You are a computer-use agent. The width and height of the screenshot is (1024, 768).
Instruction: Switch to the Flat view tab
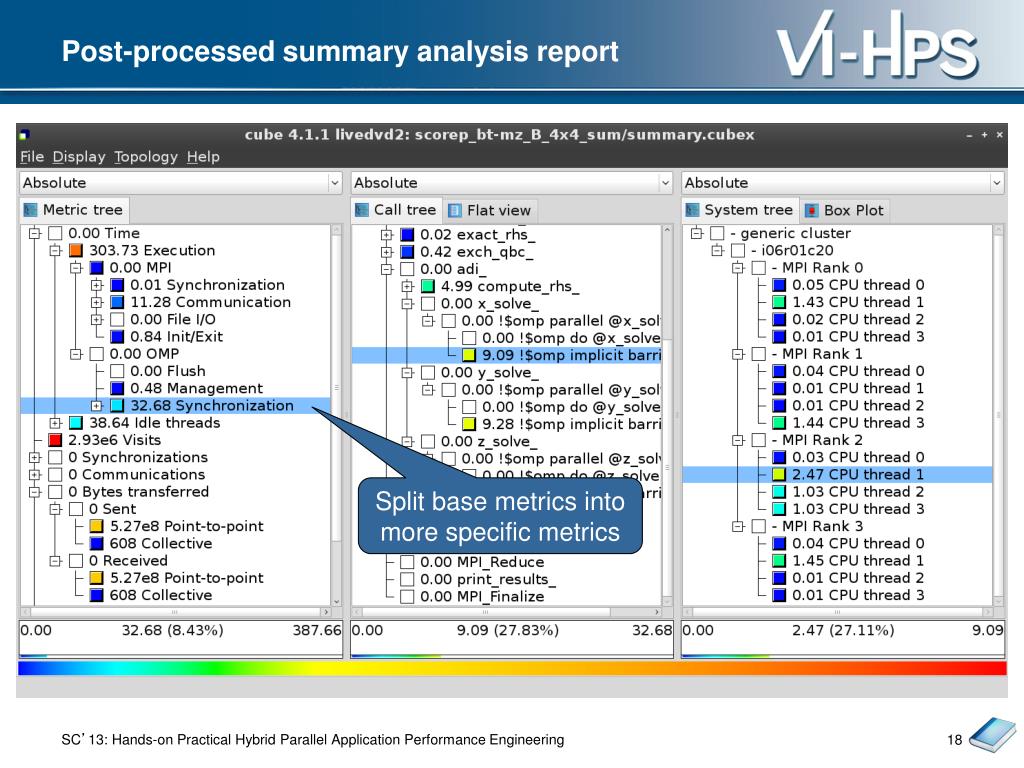(x=490, y=210)
